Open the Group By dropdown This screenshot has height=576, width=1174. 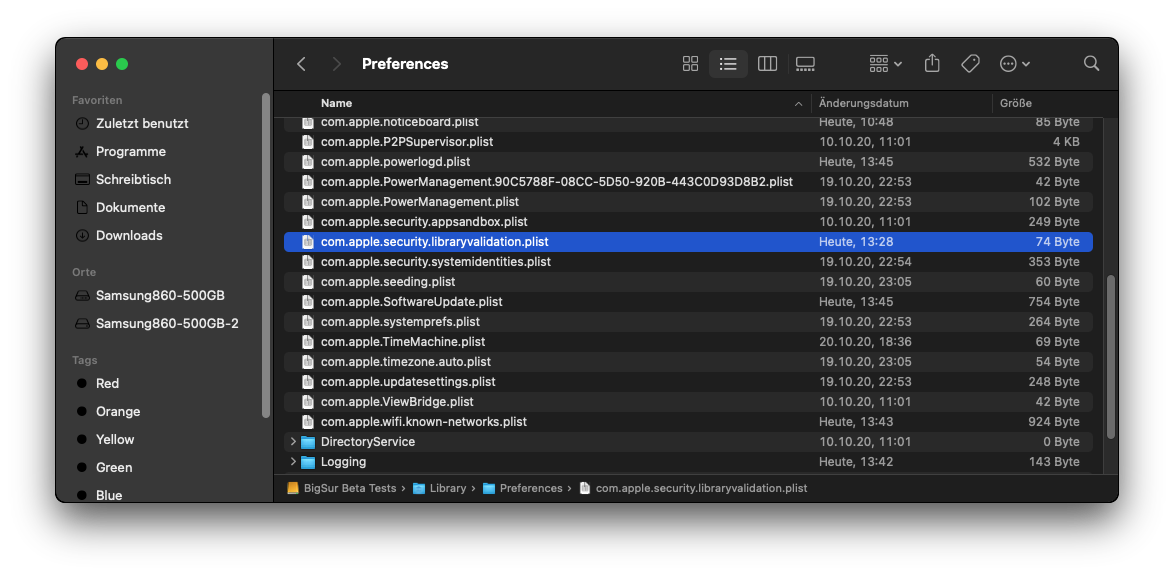tap(885, 64)
